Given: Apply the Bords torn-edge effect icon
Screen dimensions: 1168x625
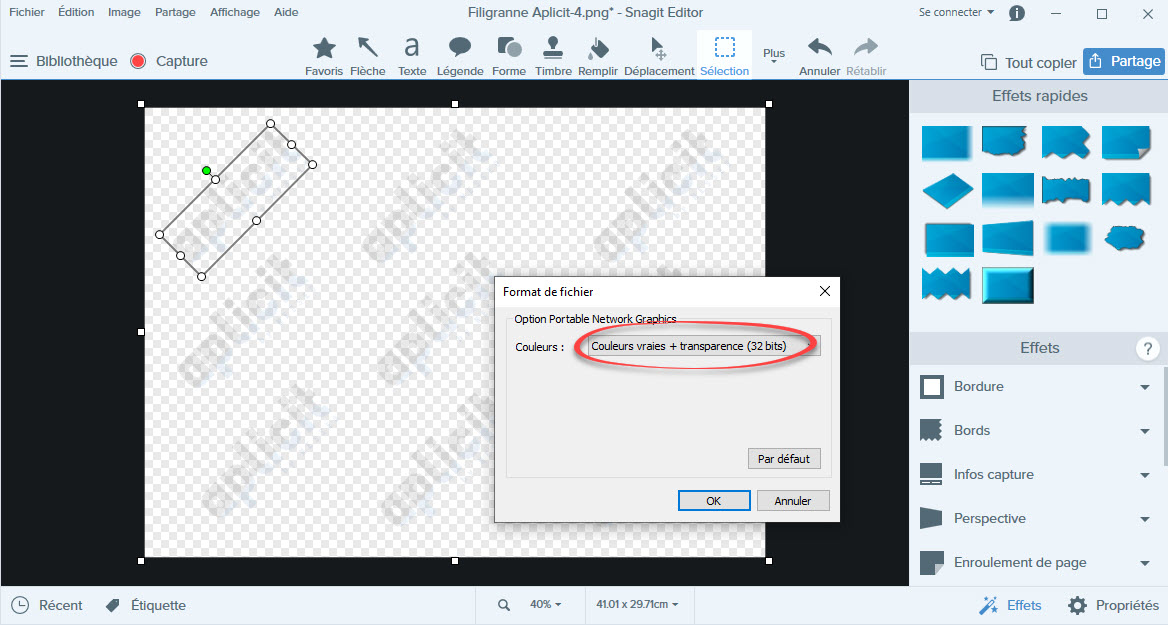Looking at the screenshot, I should point(931,431).
